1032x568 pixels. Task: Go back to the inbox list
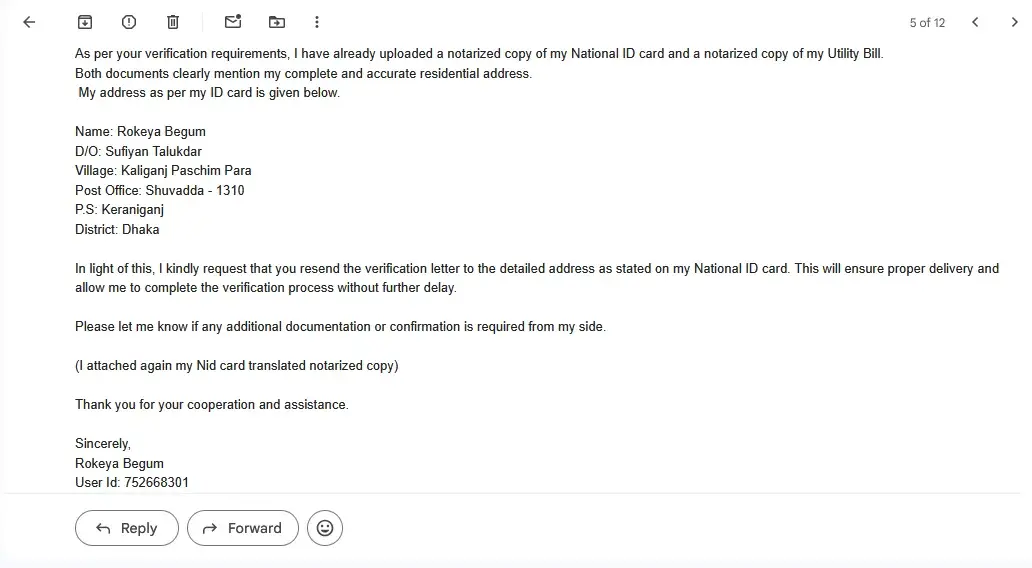click(29, 22)
